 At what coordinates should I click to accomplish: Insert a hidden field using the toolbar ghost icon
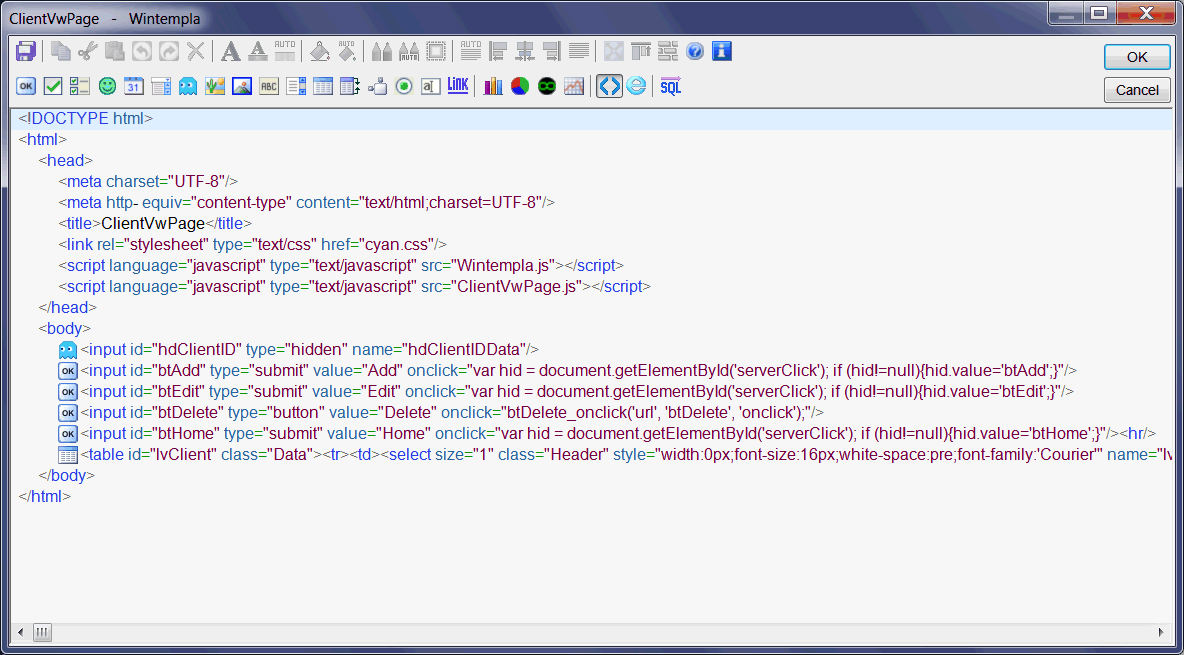point(188,87)
